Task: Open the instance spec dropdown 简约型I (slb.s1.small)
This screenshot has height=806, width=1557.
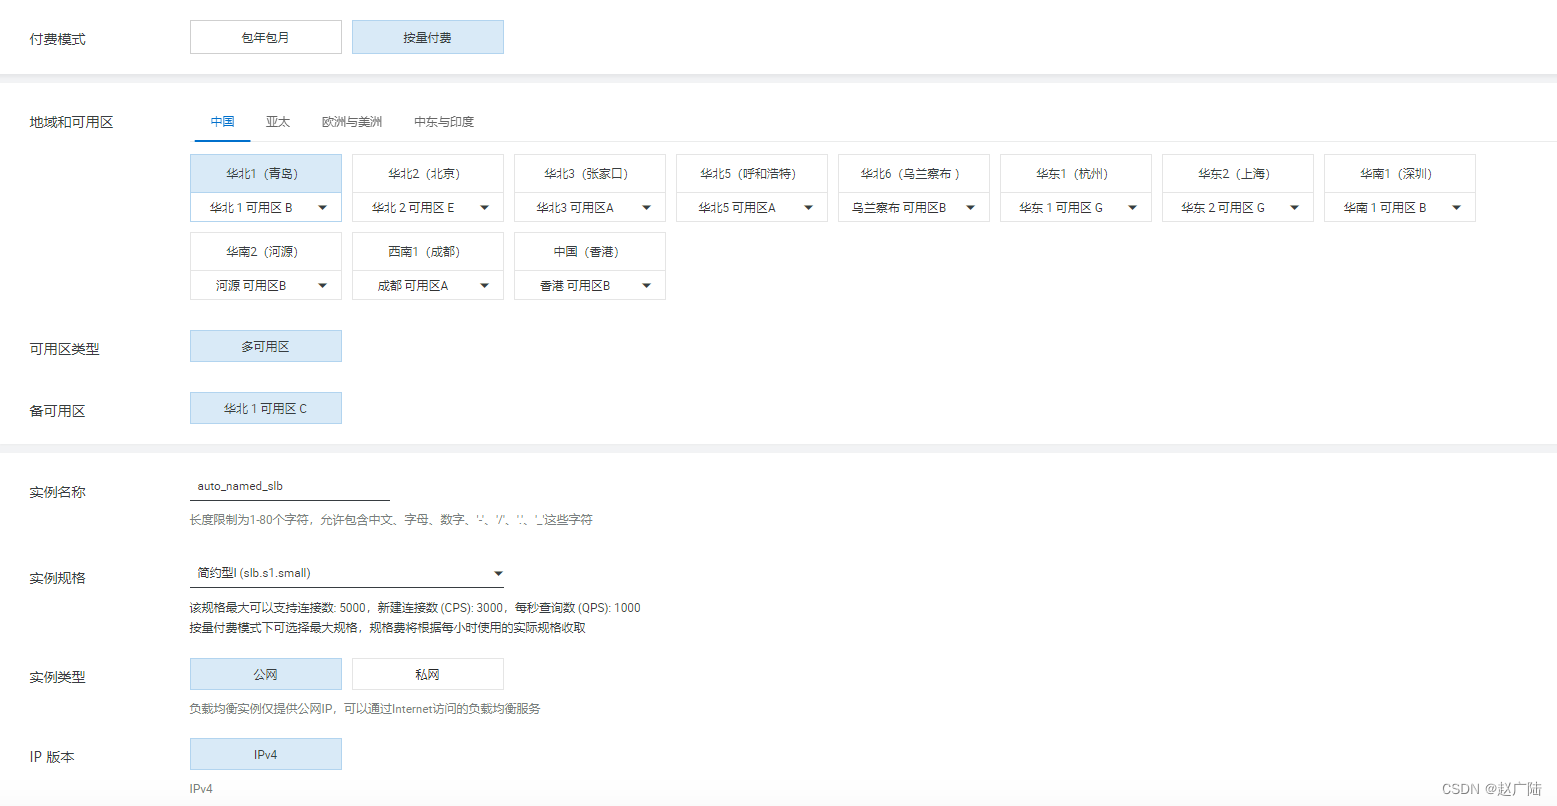Action: (347, 573)
